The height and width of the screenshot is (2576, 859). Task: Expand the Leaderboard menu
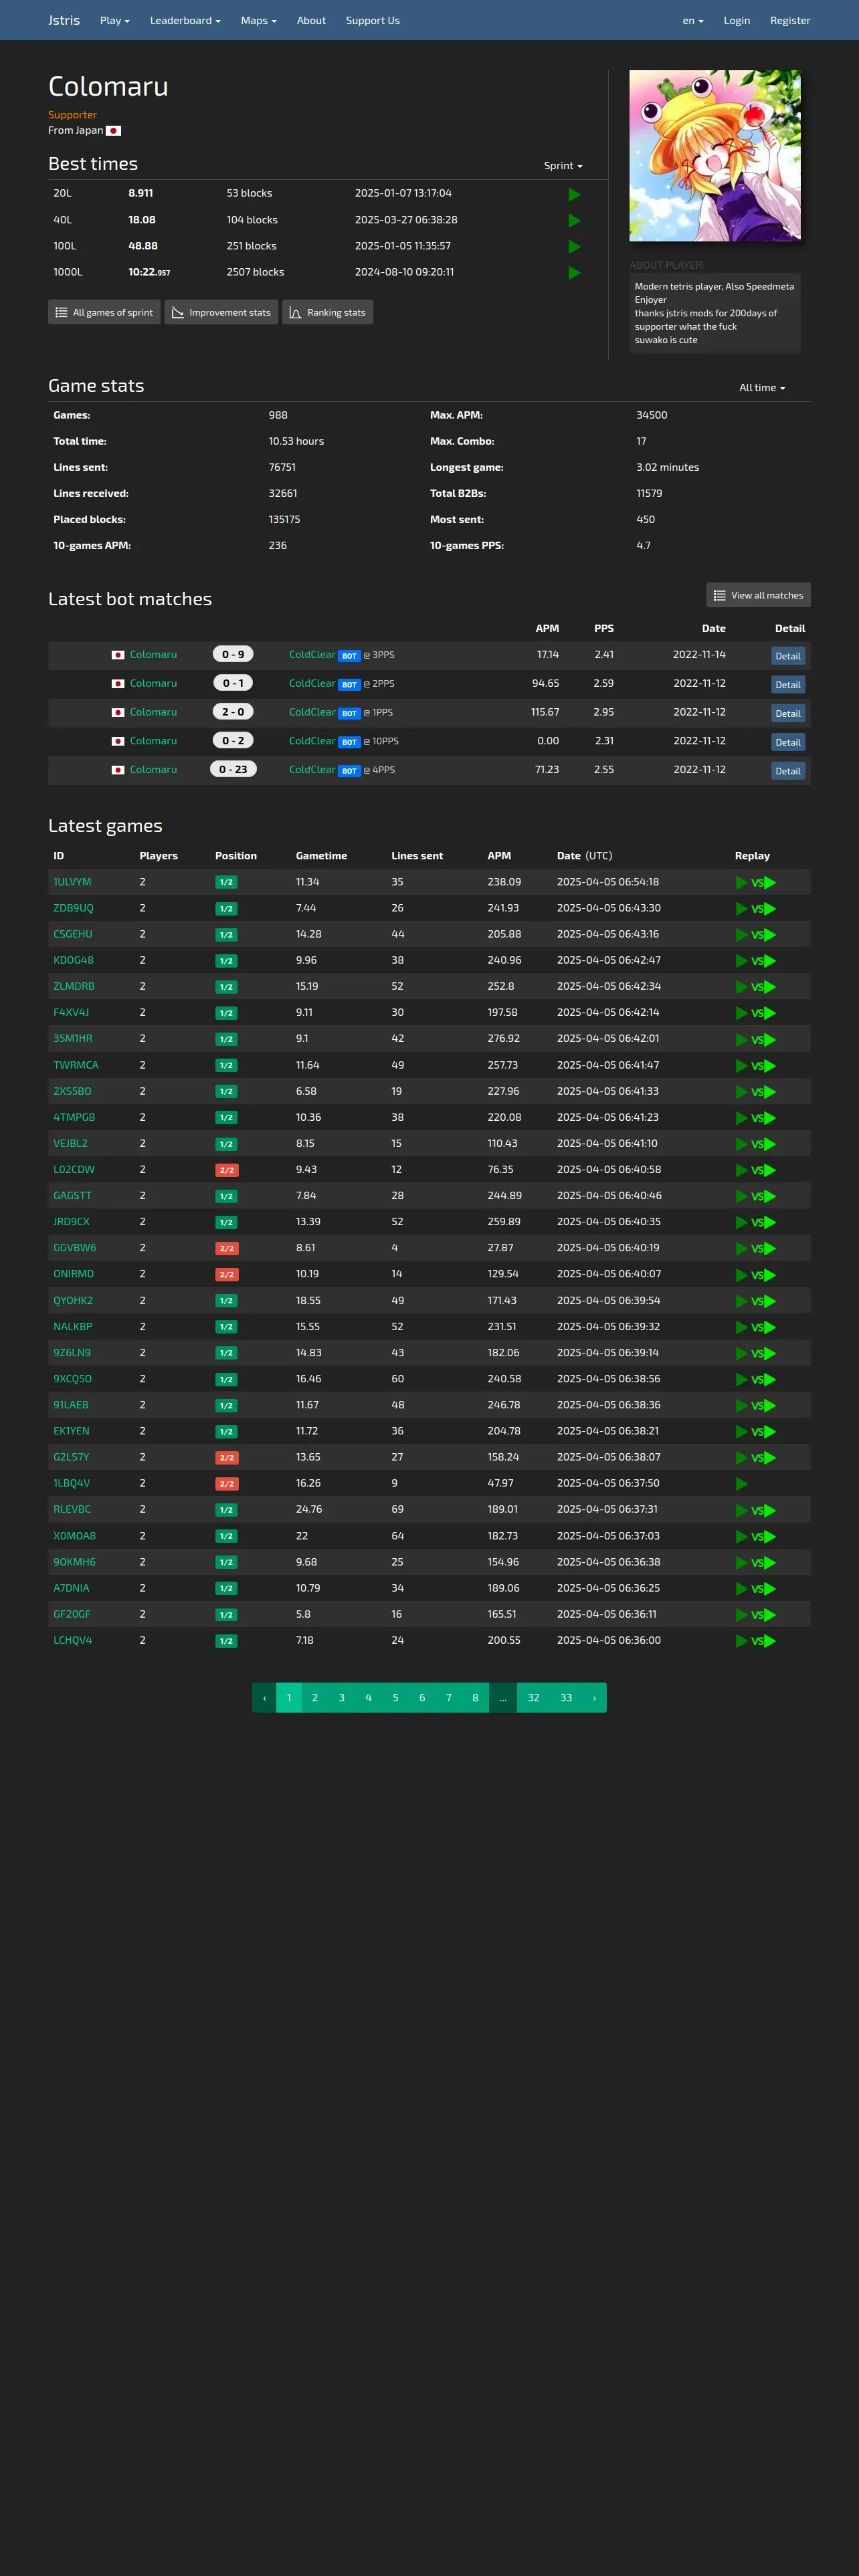point(185,20)
